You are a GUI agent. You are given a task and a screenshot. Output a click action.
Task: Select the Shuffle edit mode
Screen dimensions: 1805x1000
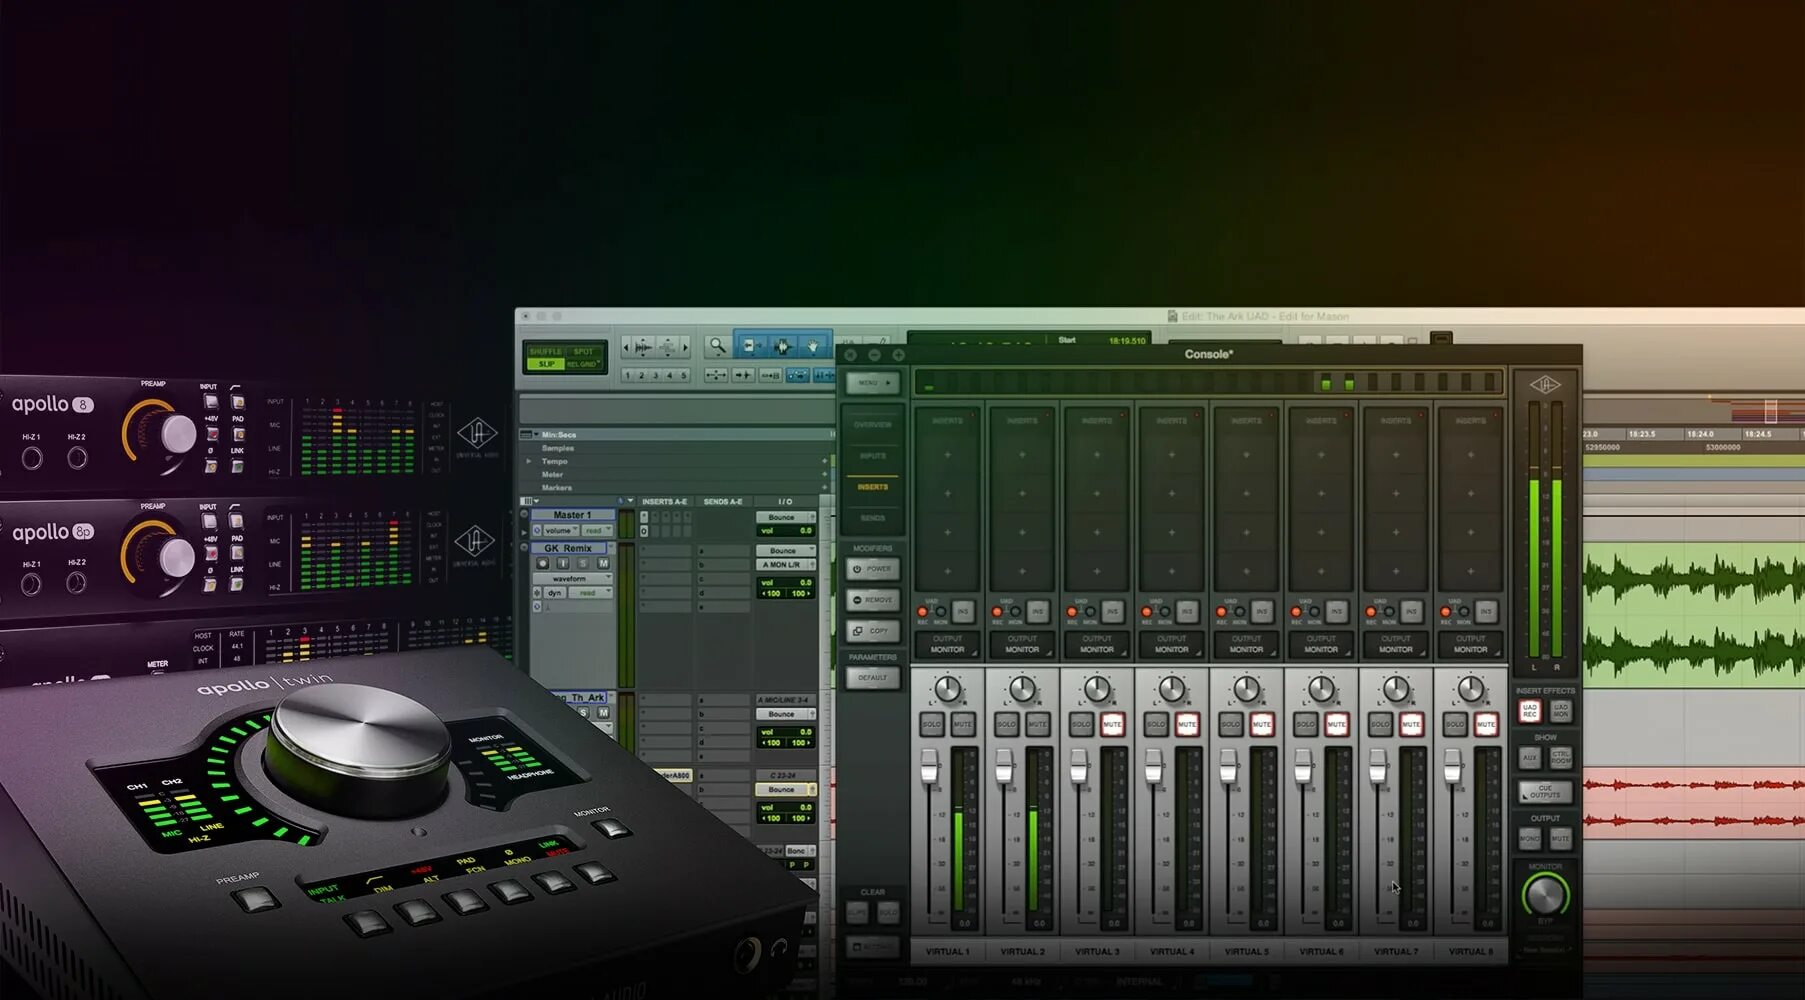coord(546,351)
